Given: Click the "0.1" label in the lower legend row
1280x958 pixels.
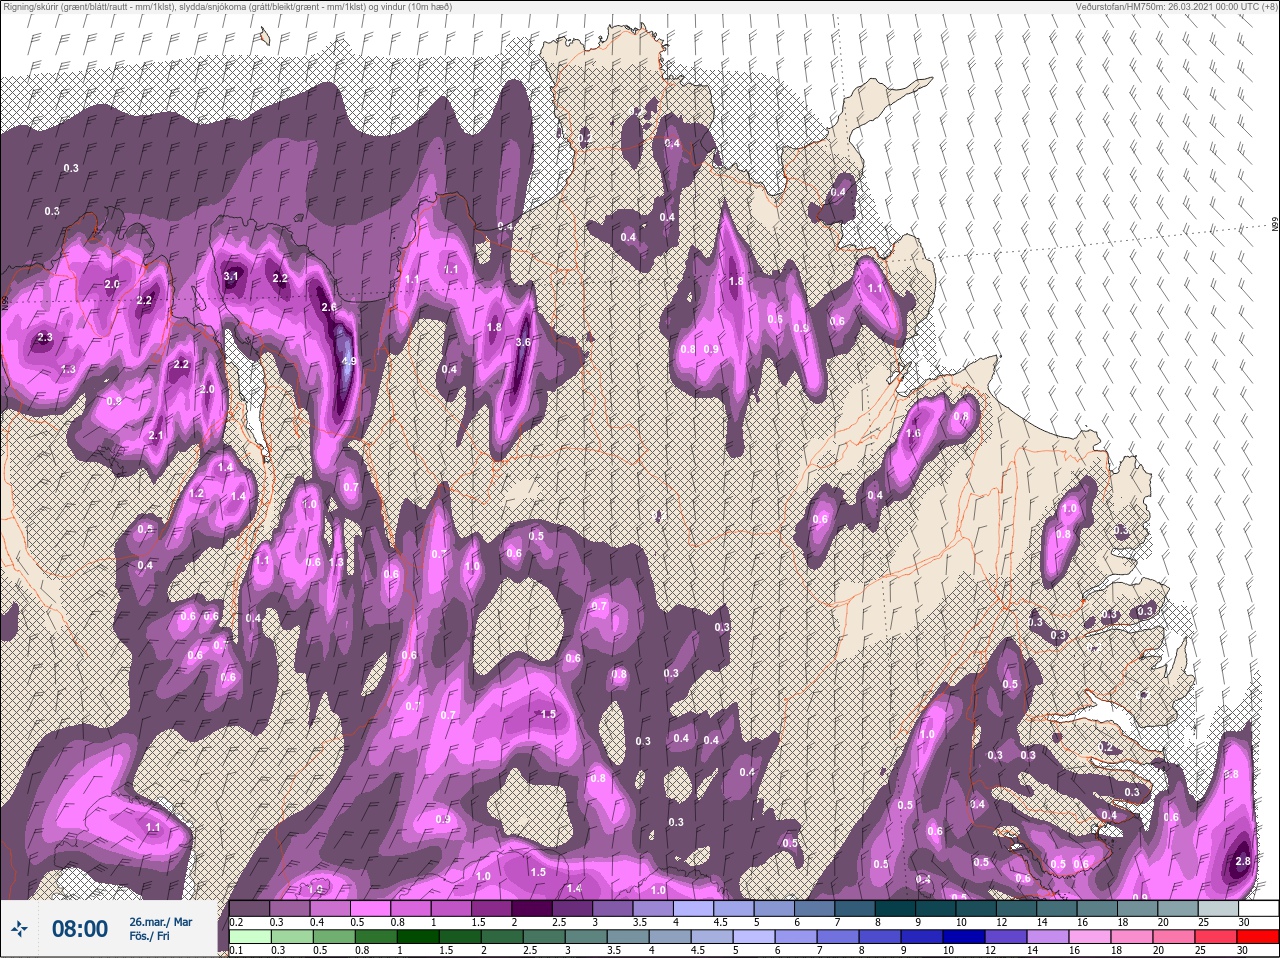Looking at the screenshot, I should pos(238,950).
